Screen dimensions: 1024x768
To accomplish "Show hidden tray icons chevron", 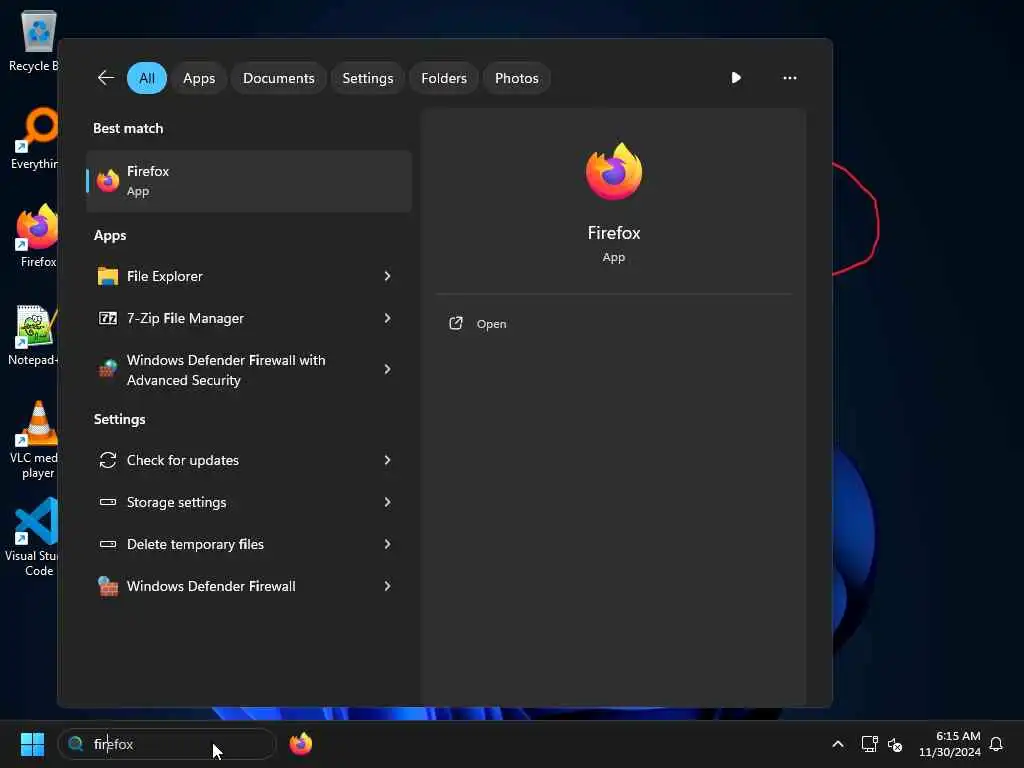I will coord(838,744).
